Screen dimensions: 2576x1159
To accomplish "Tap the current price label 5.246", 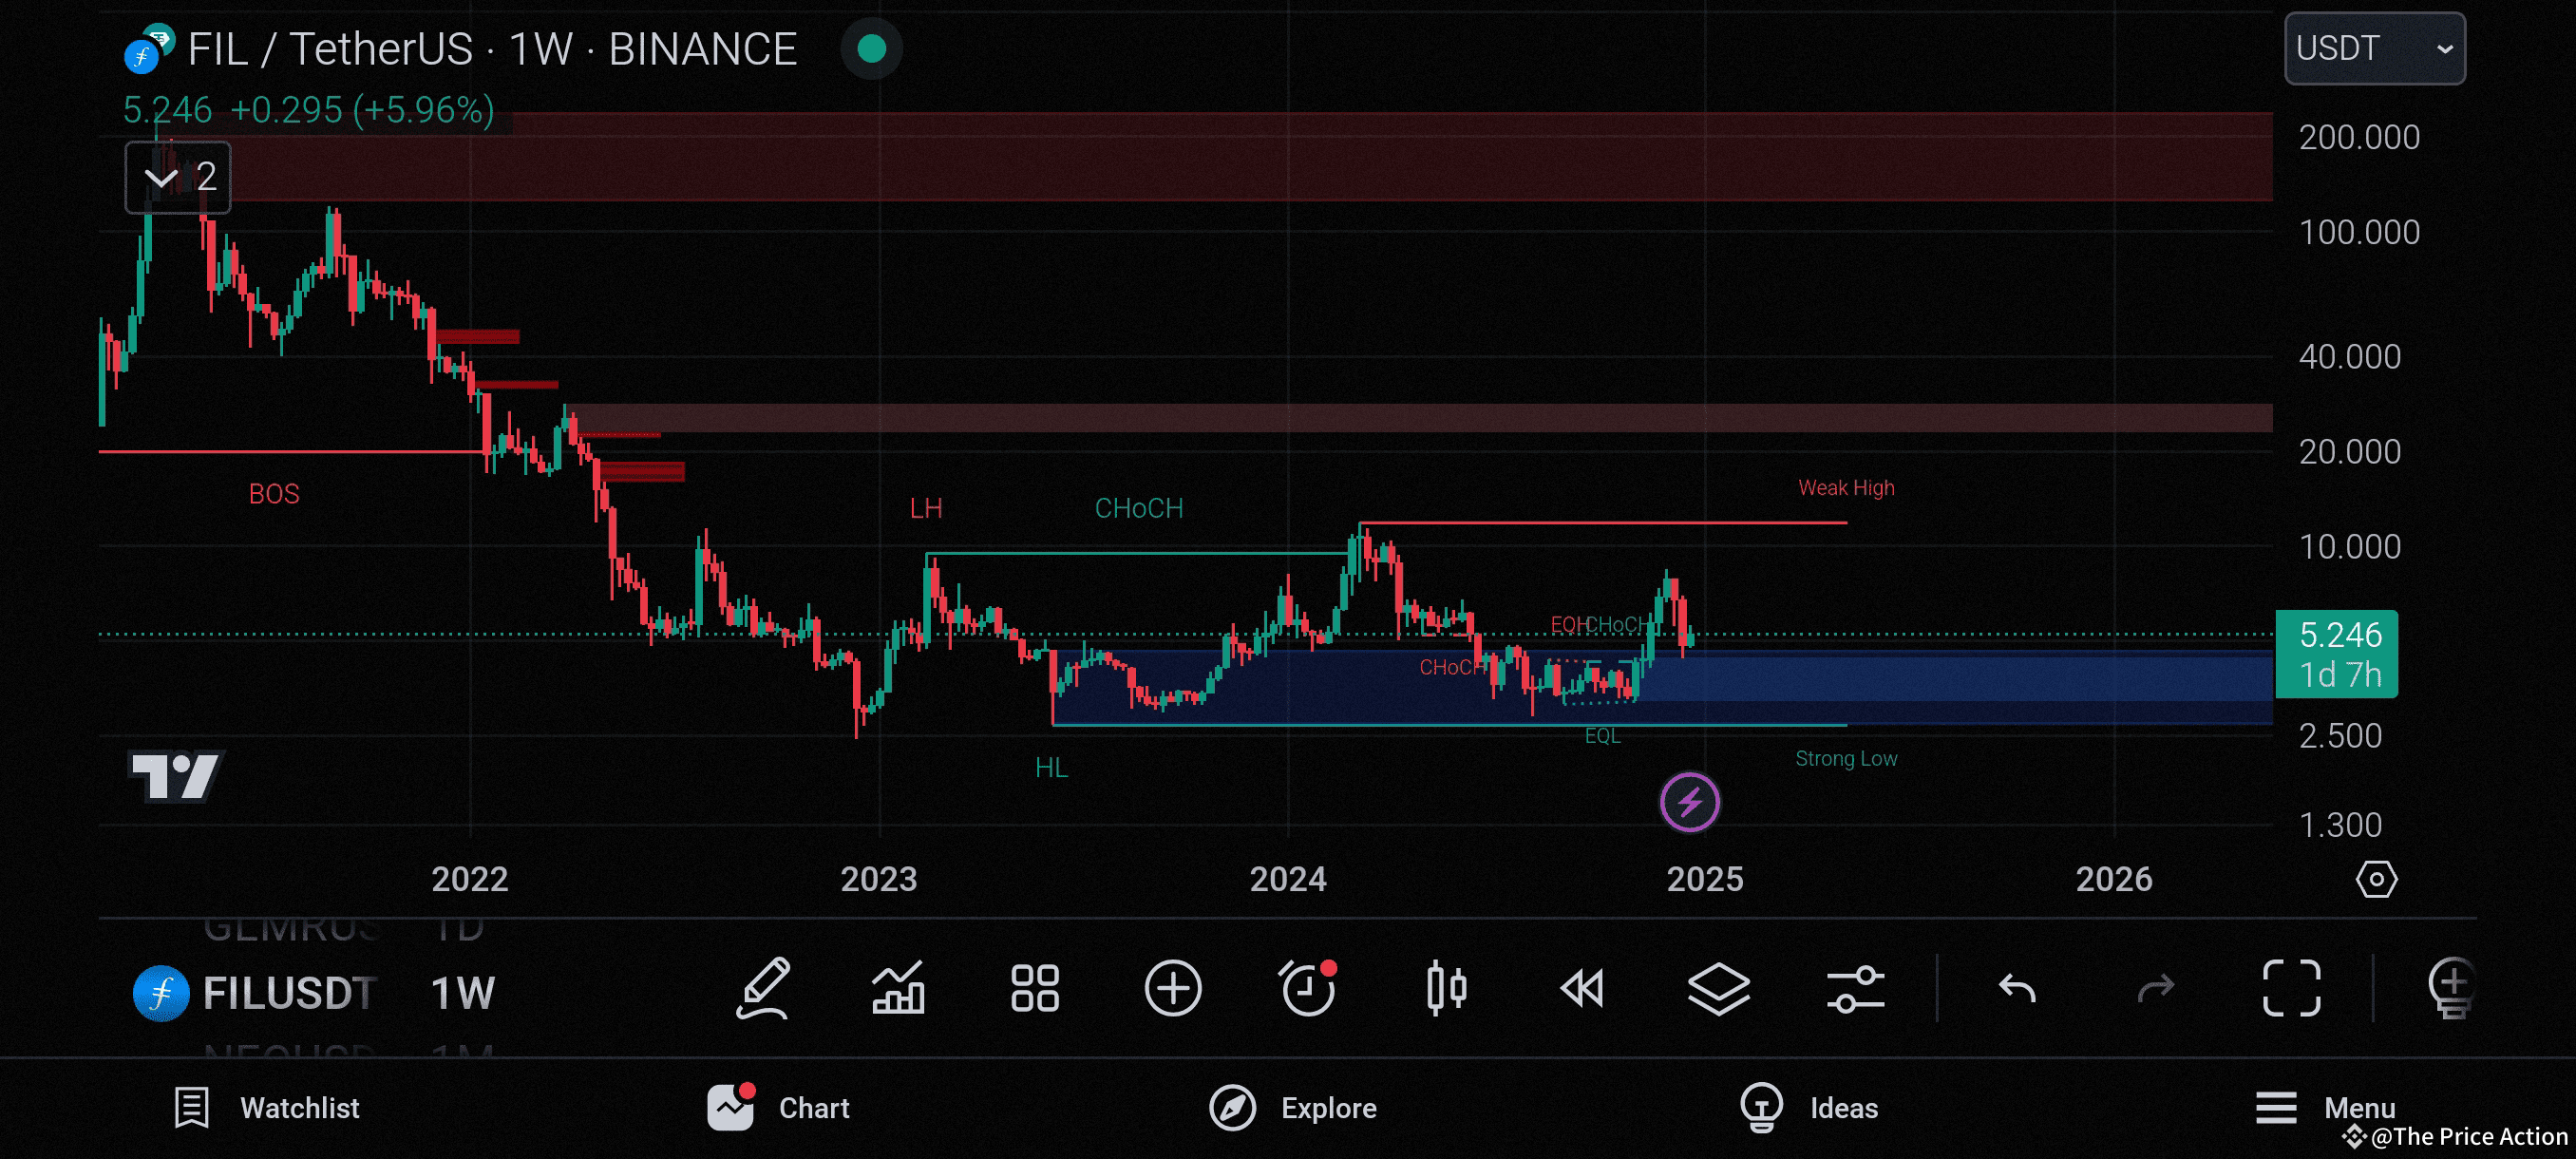I will [2337, 654].
